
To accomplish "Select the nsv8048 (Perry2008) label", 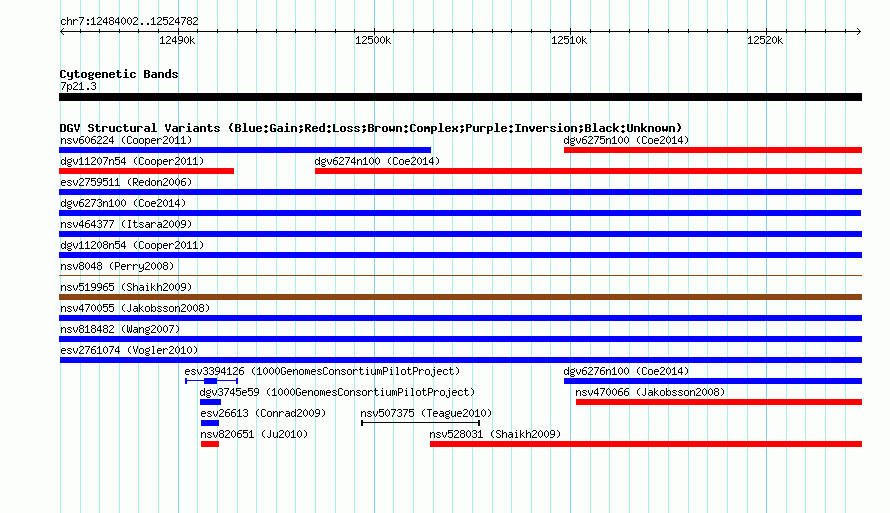I will (117, 266).
